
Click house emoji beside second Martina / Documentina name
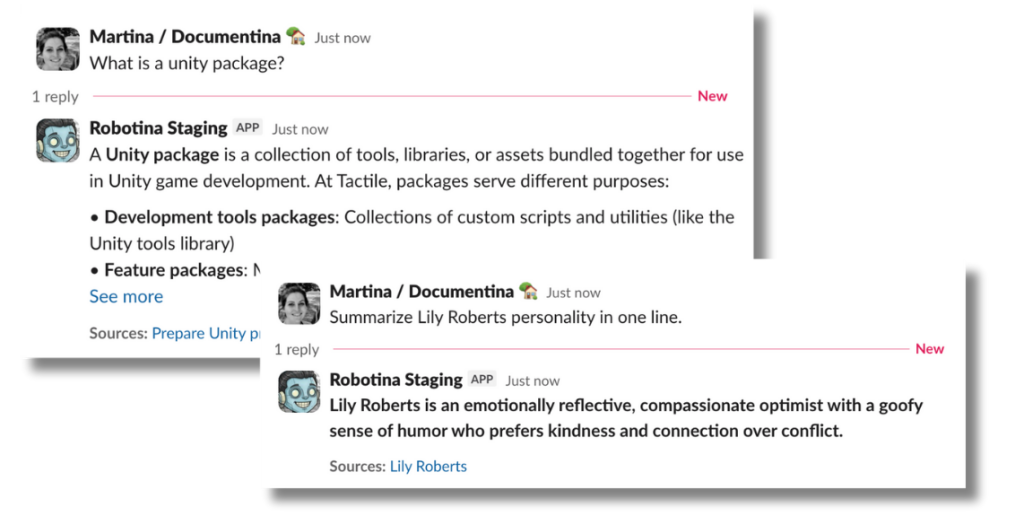[528, 292]
